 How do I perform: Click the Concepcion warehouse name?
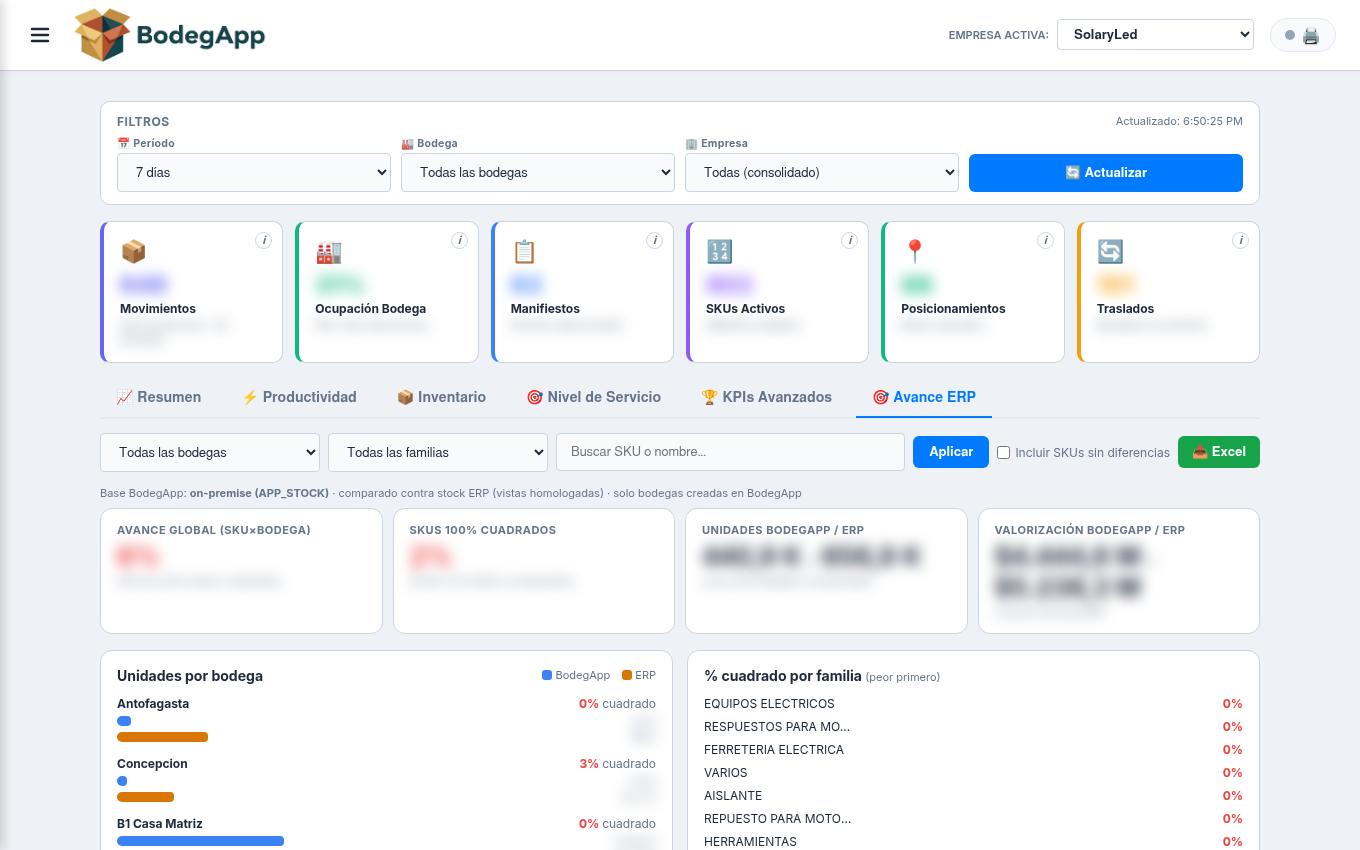point(152,764)
